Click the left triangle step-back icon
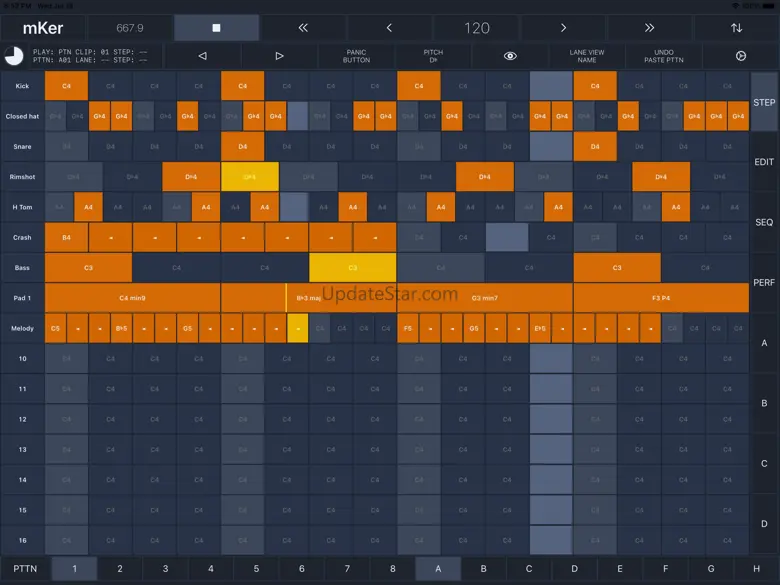Image resolution: width=780 pixels, height=585 pixels. click(202, 56)
